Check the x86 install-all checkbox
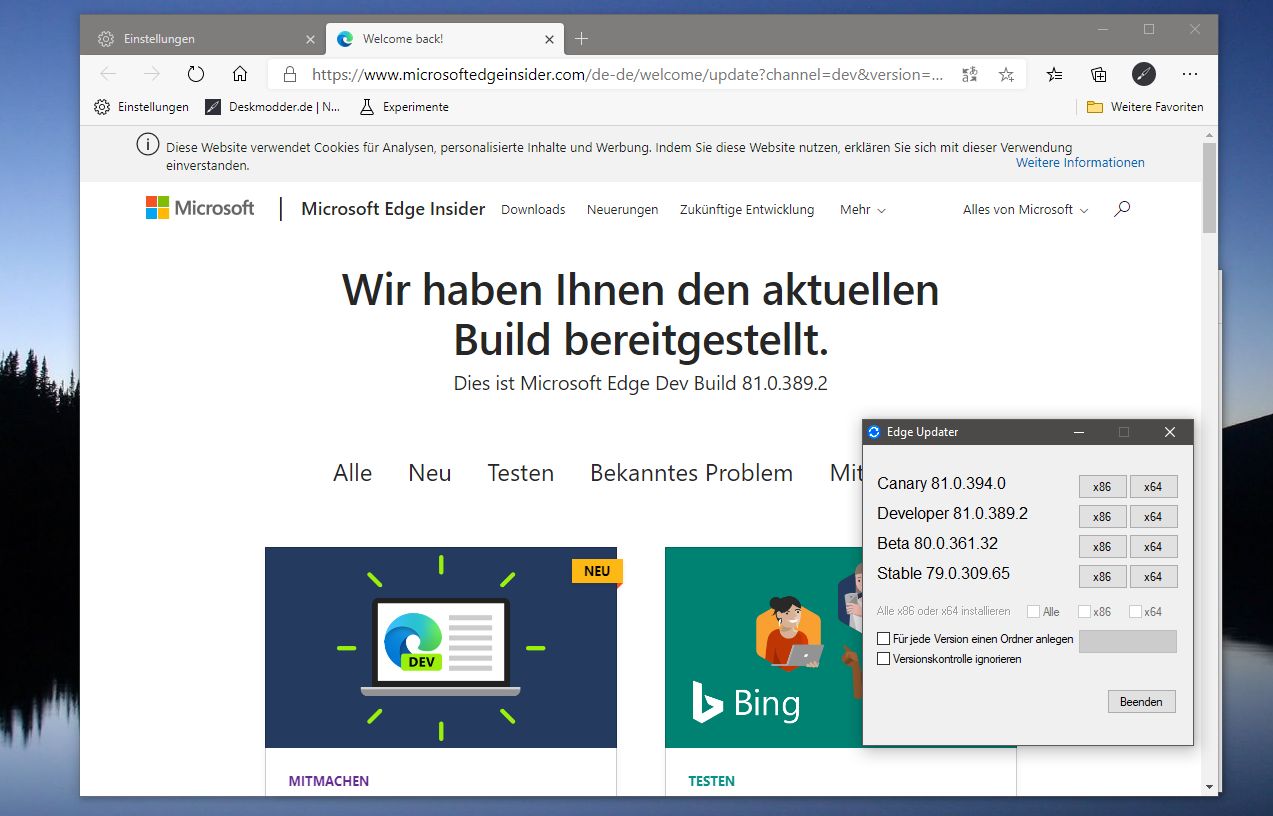The width and height of the screenshot is (1273, 816). click(1084, 611)
